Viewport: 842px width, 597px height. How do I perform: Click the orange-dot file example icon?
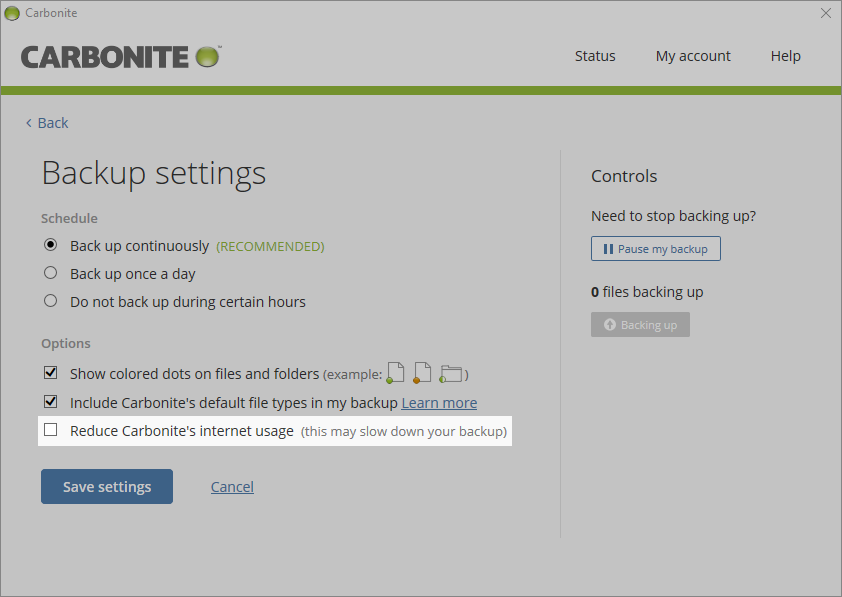(421, 371)
